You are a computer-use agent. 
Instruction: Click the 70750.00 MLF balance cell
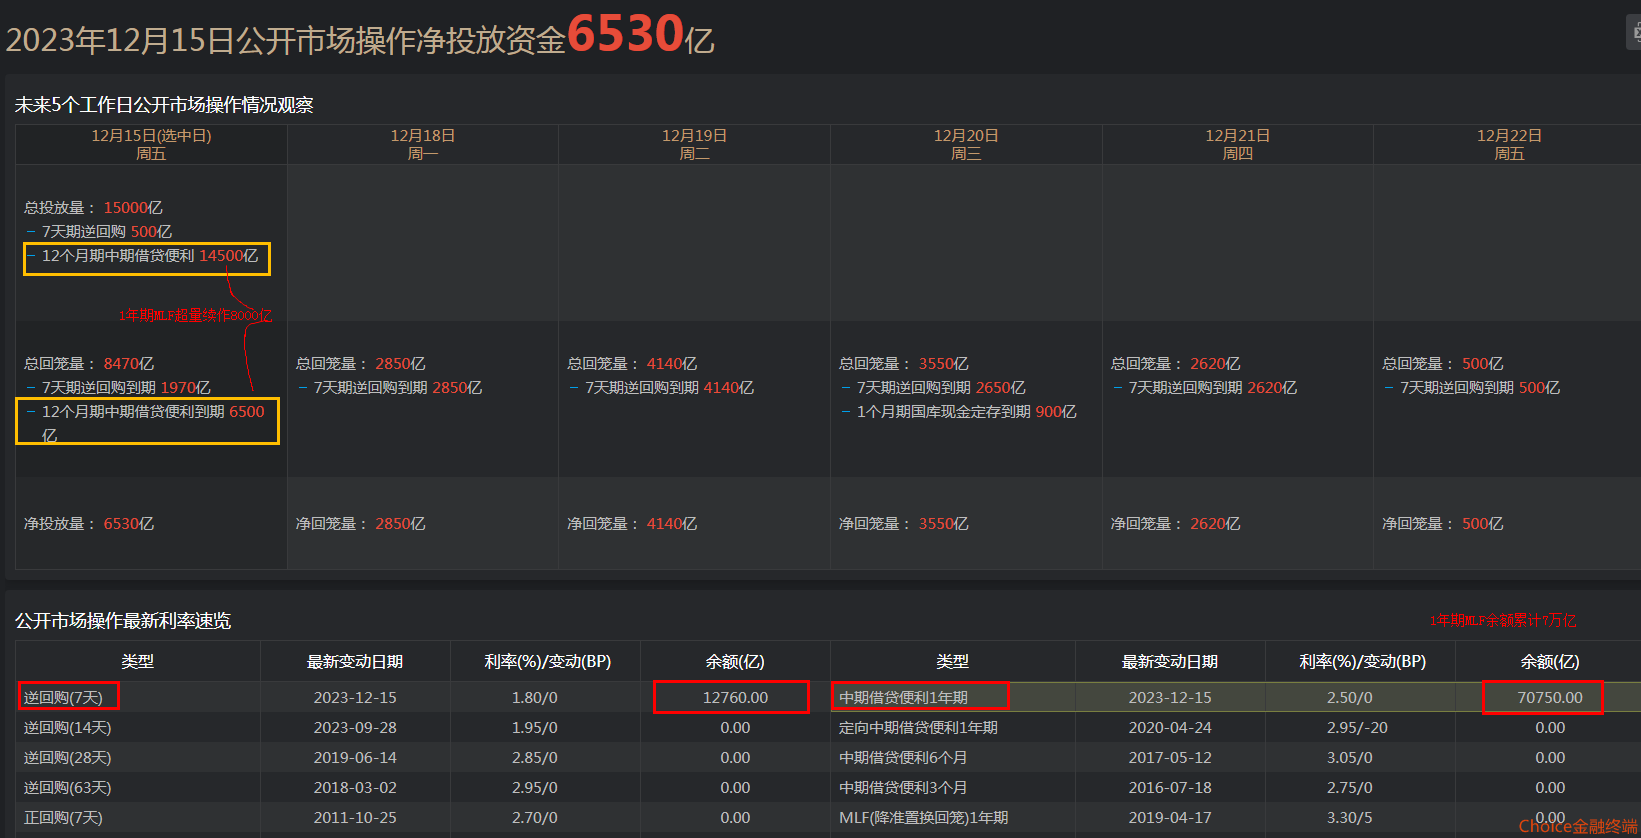[1549, 697]
